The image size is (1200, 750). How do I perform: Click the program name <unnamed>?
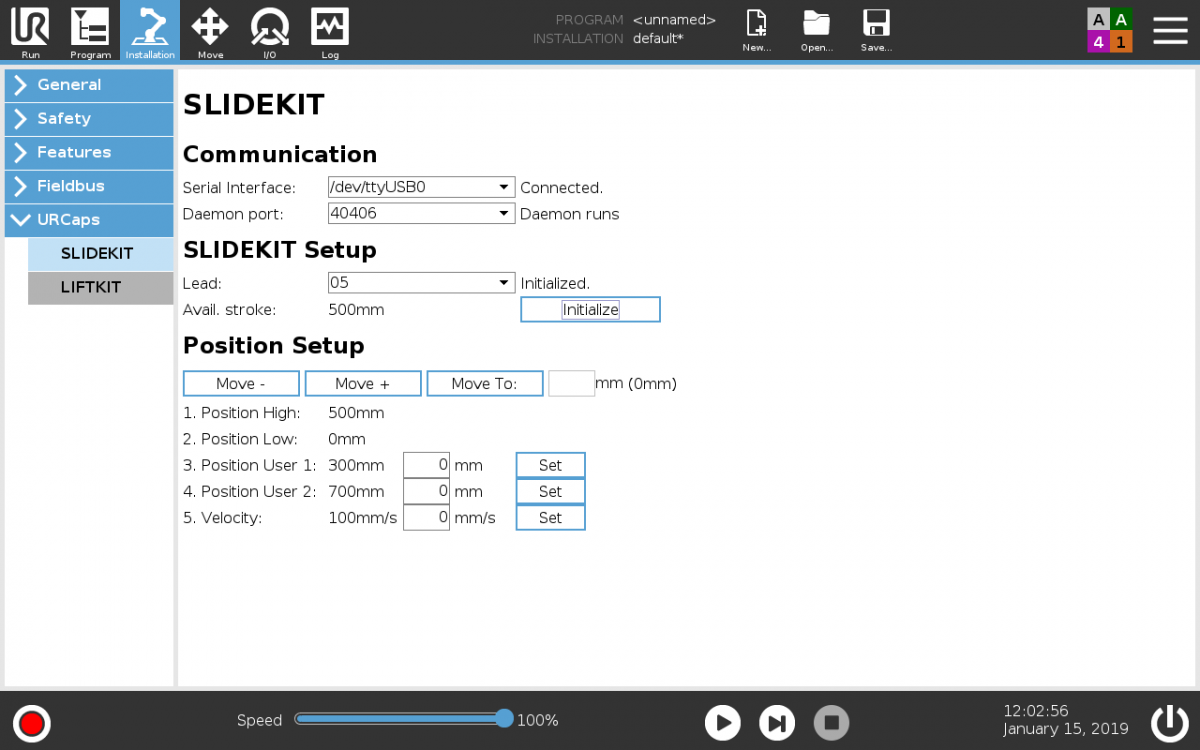pos(675,20)
